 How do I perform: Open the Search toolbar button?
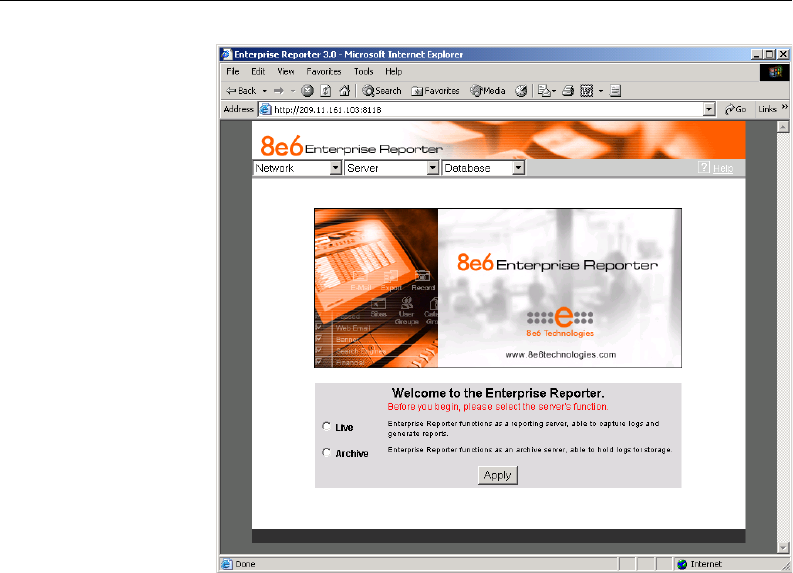[x=382, y=91]
